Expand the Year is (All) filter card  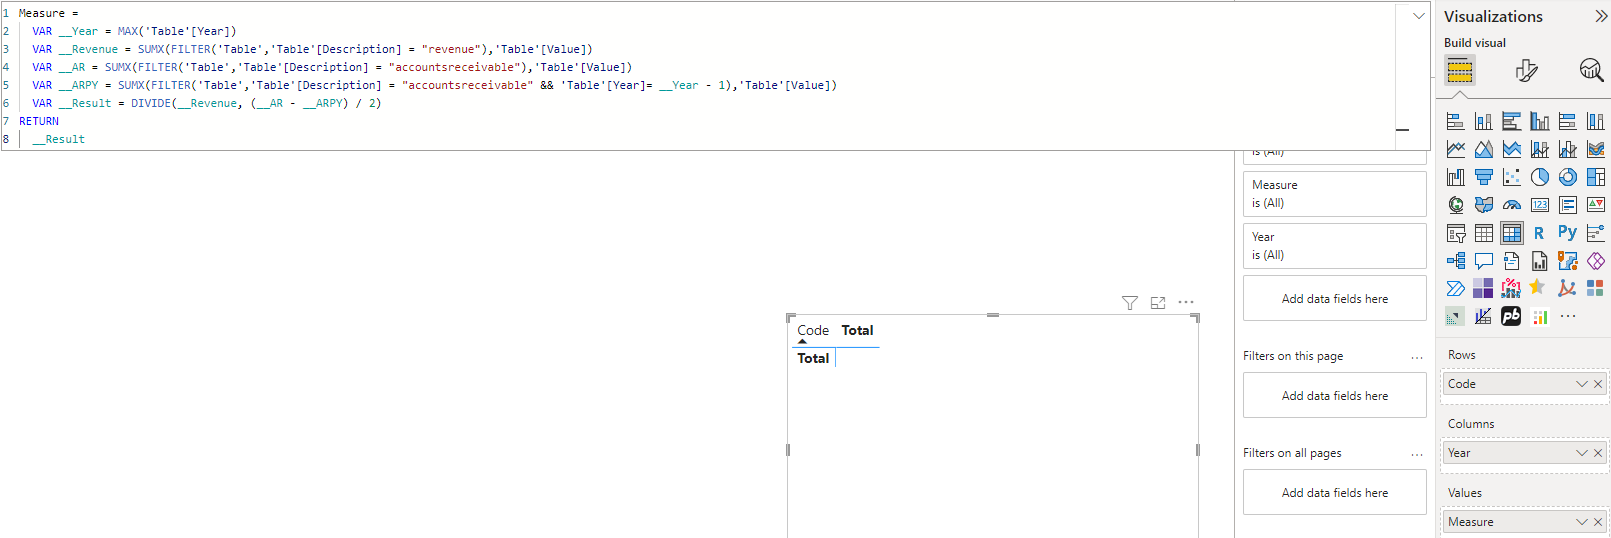[x=1335, y=246]
